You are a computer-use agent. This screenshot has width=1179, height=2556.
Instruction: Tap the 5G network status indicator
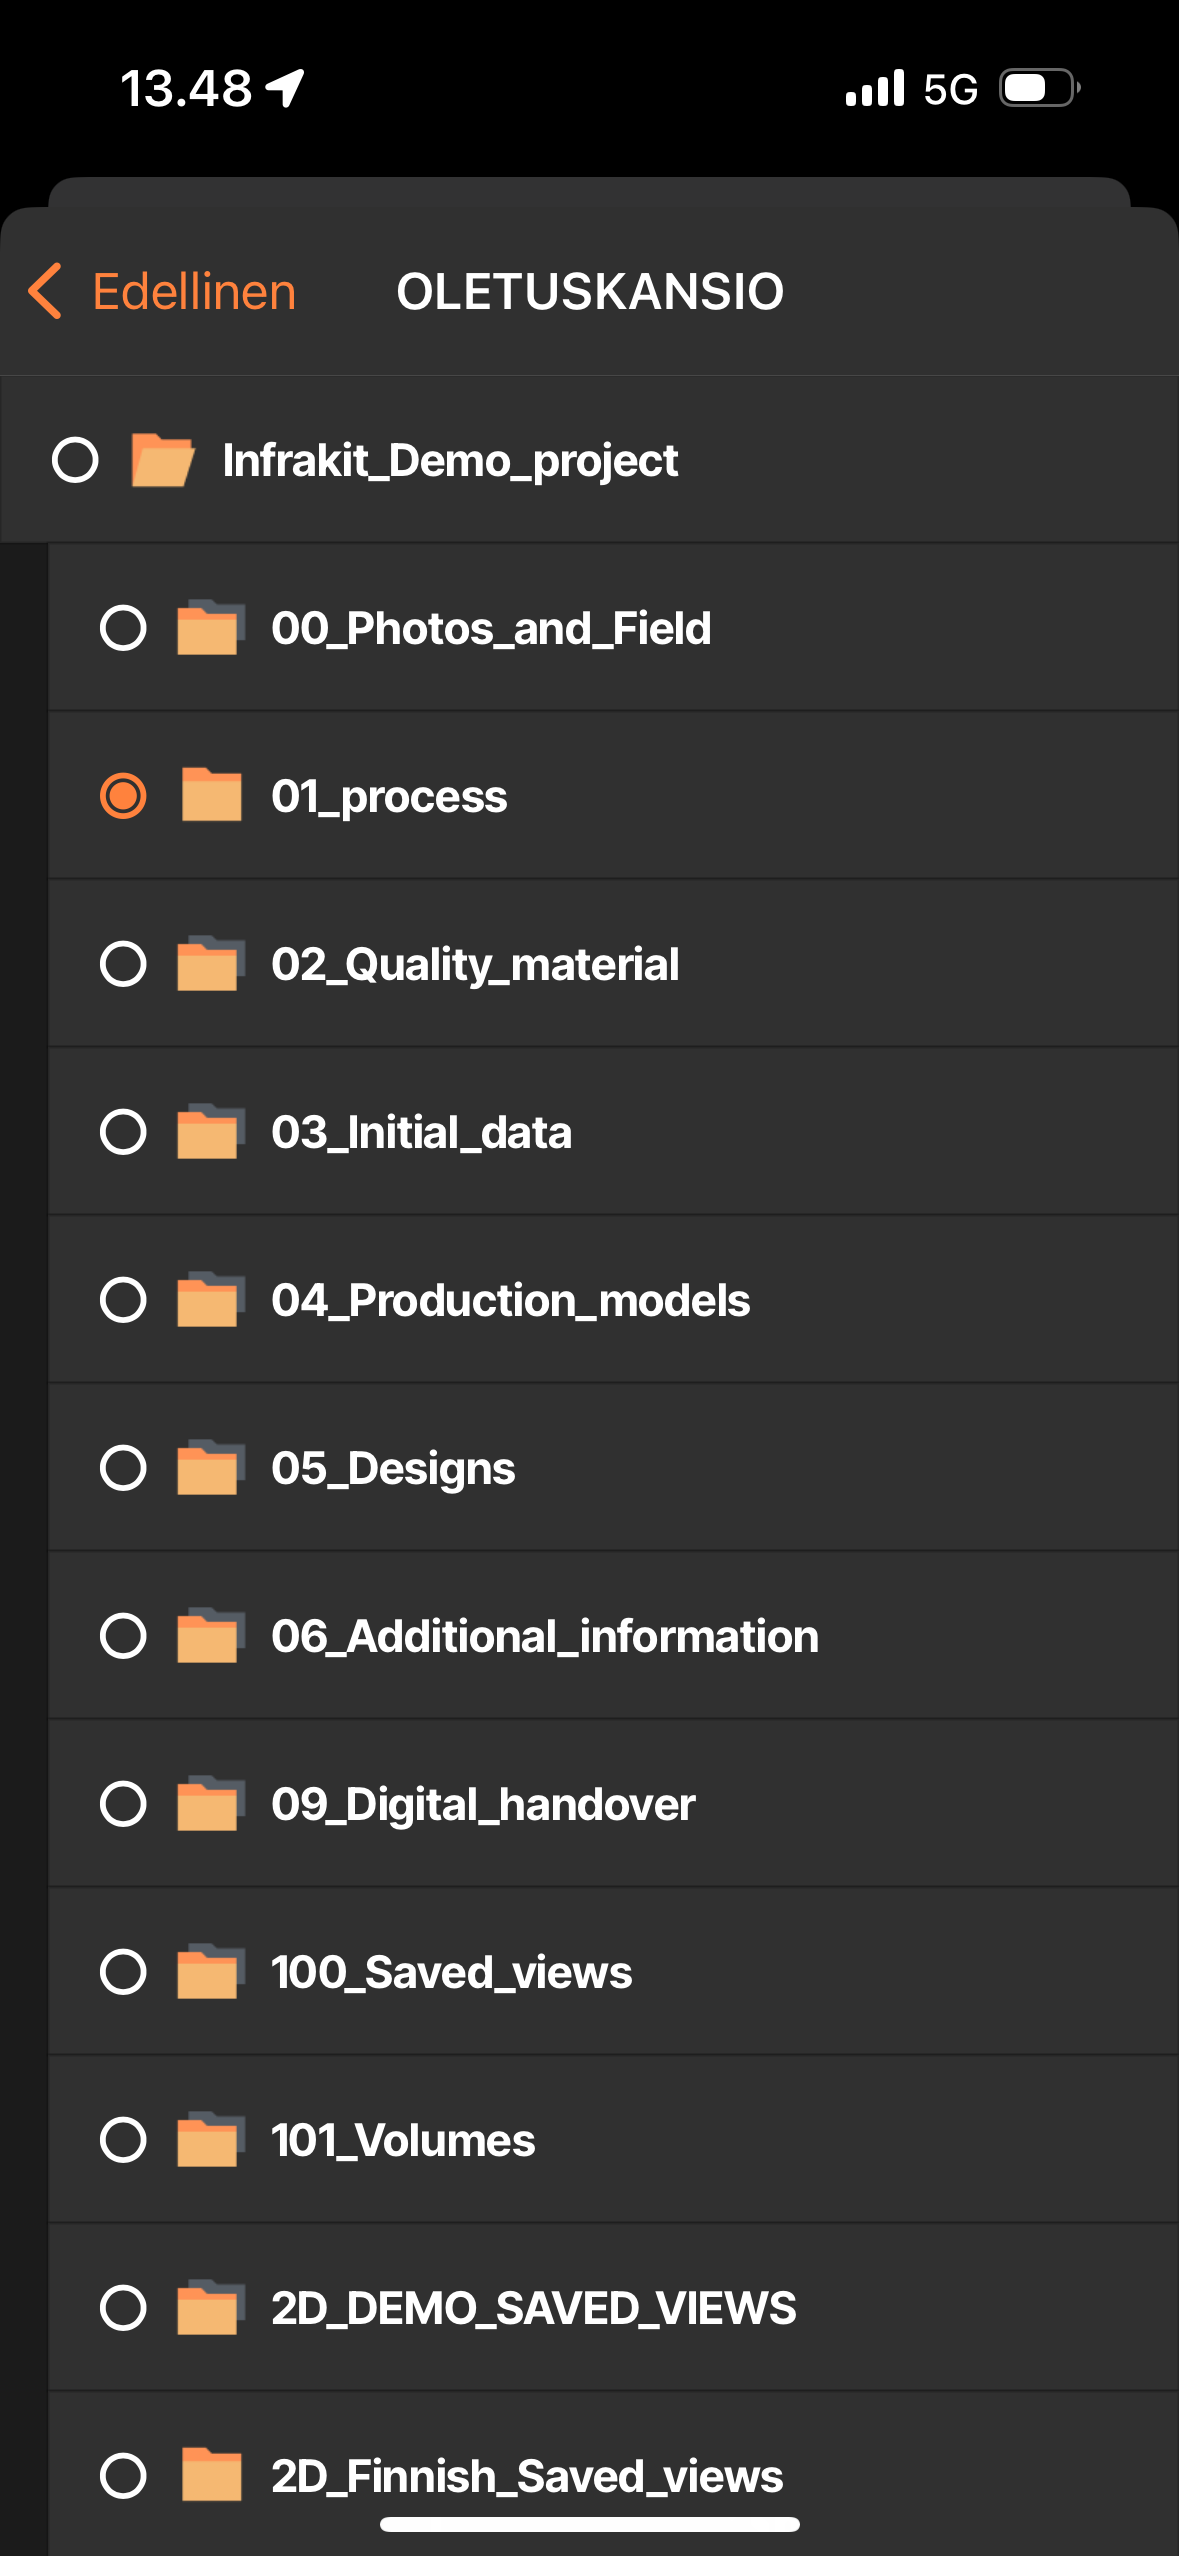[x=950, y=90]
